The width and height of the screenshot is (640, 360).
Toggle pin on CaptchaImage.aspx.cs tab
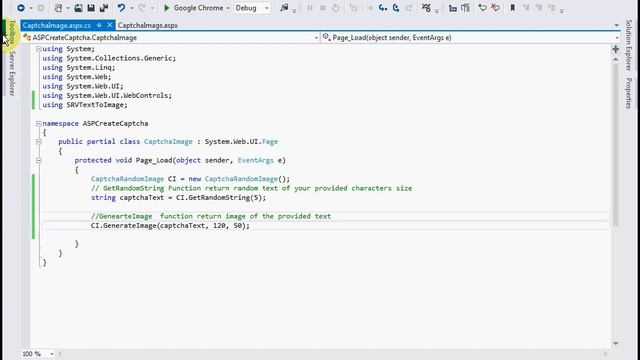(99, 25)
